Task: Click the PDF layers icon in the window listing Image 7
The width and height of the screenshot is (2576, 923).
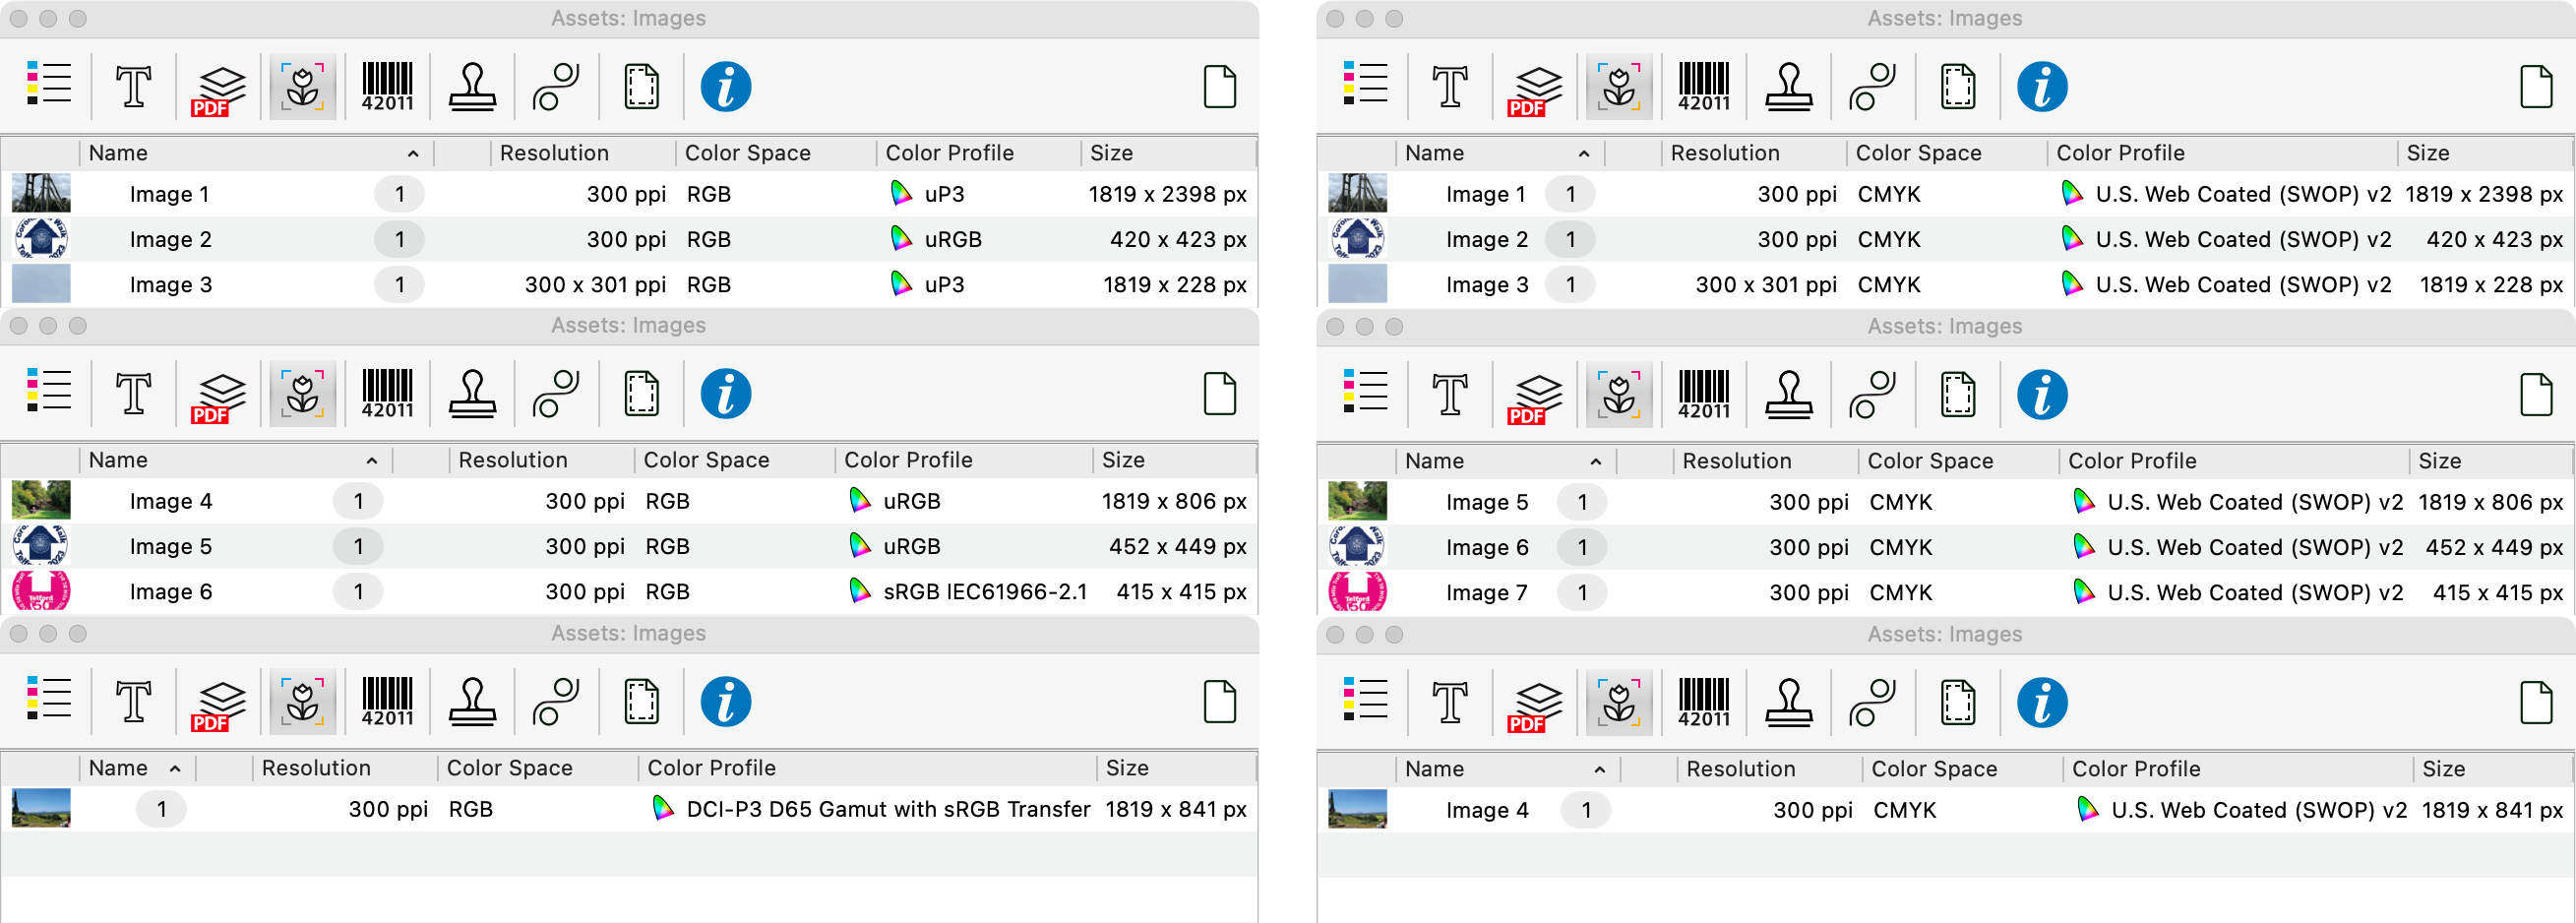Action: pos(1533,397)
